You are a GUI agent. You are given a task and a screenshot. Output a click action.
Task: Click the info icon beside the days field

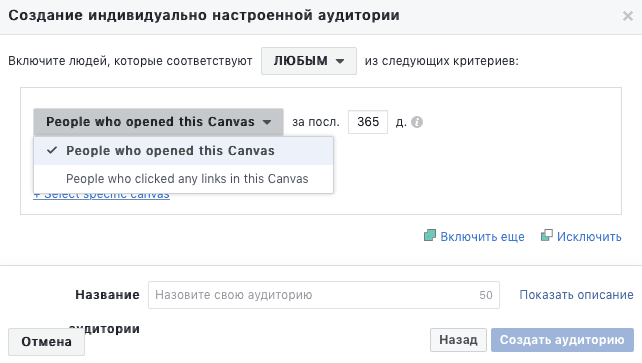417,122
